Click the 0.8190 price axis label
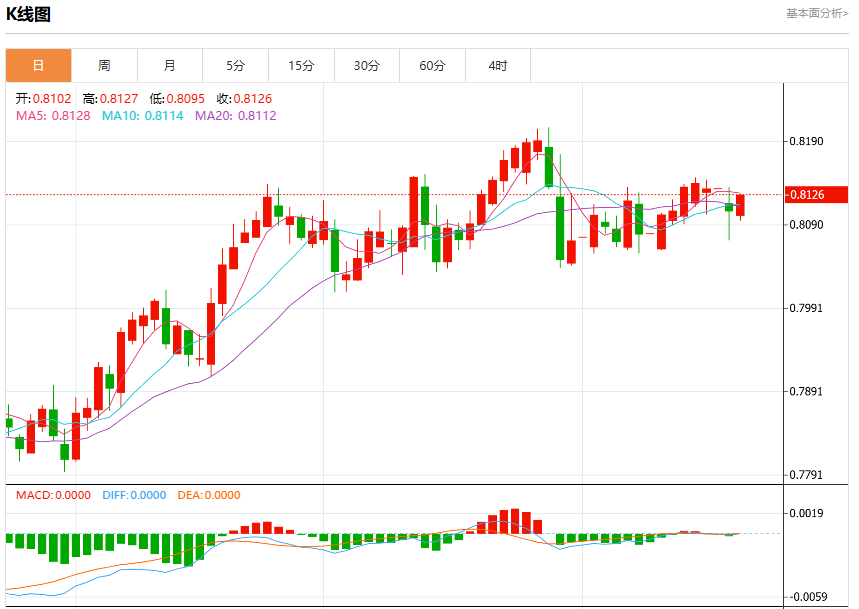This screenshot has height=609, width=859. pyautogui.click(x=806, y=141)
